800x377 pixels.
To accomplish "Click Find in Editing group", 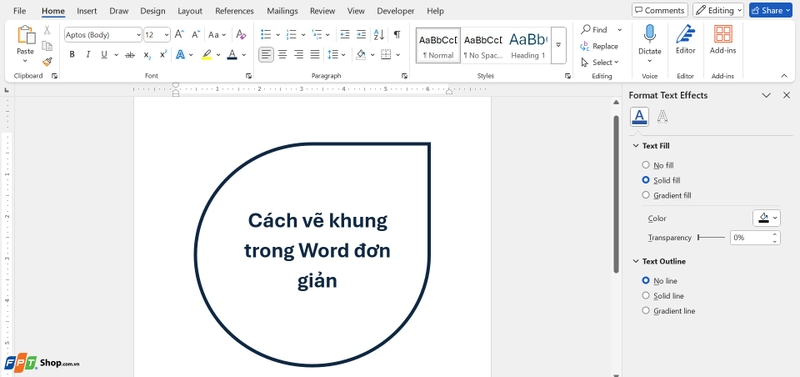I will tap(594, 30).
